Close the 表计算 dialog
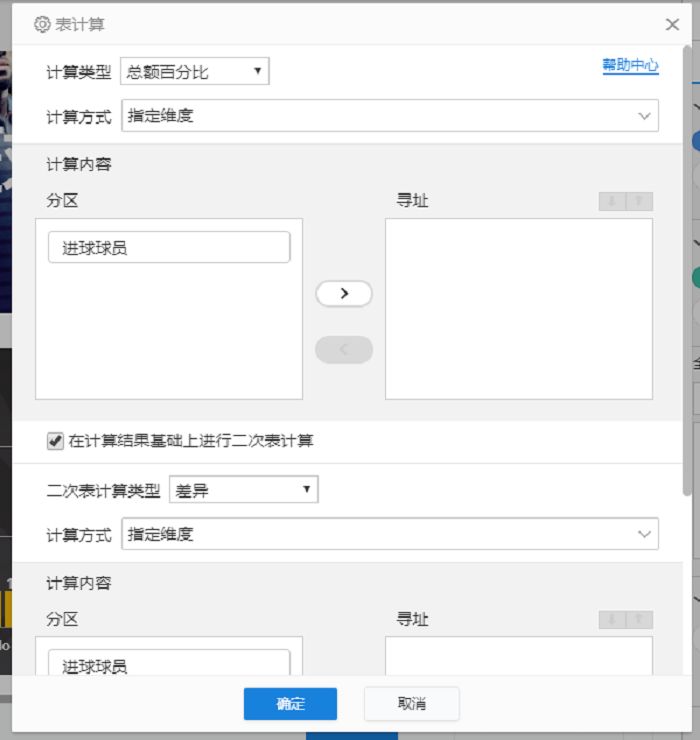This screenshot has width=700, height=740. 672,25
